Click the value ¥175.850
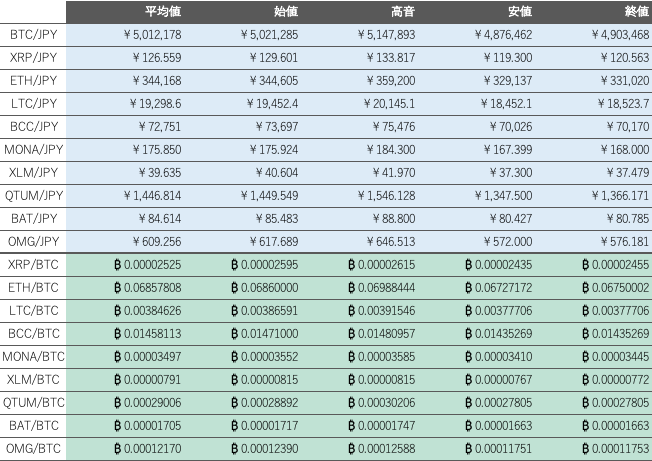The width and height of the screenshot is (652, 461). pos(157,149)
